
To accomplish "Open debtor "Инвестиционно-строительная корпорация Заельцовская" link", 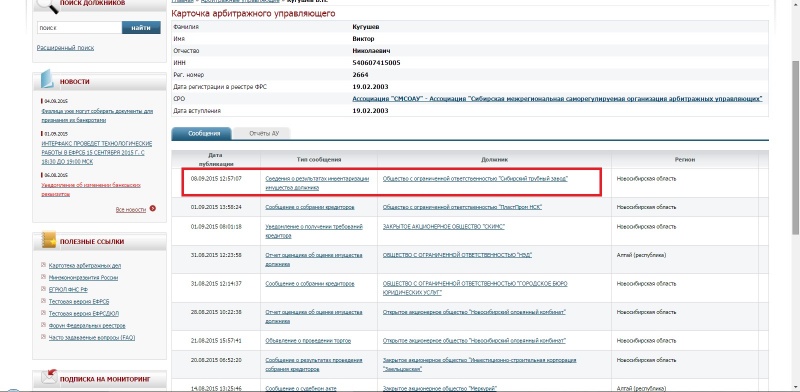I will [480, 364].
